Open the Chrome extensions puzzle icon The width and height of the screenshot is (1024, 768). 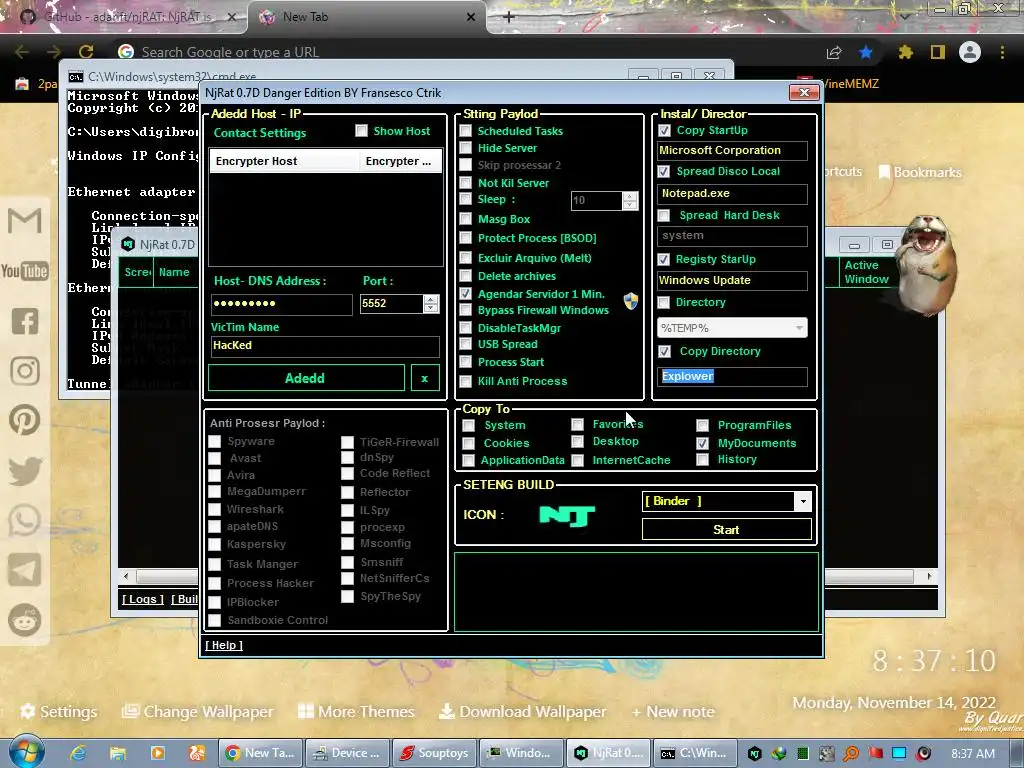pos(906,52)
